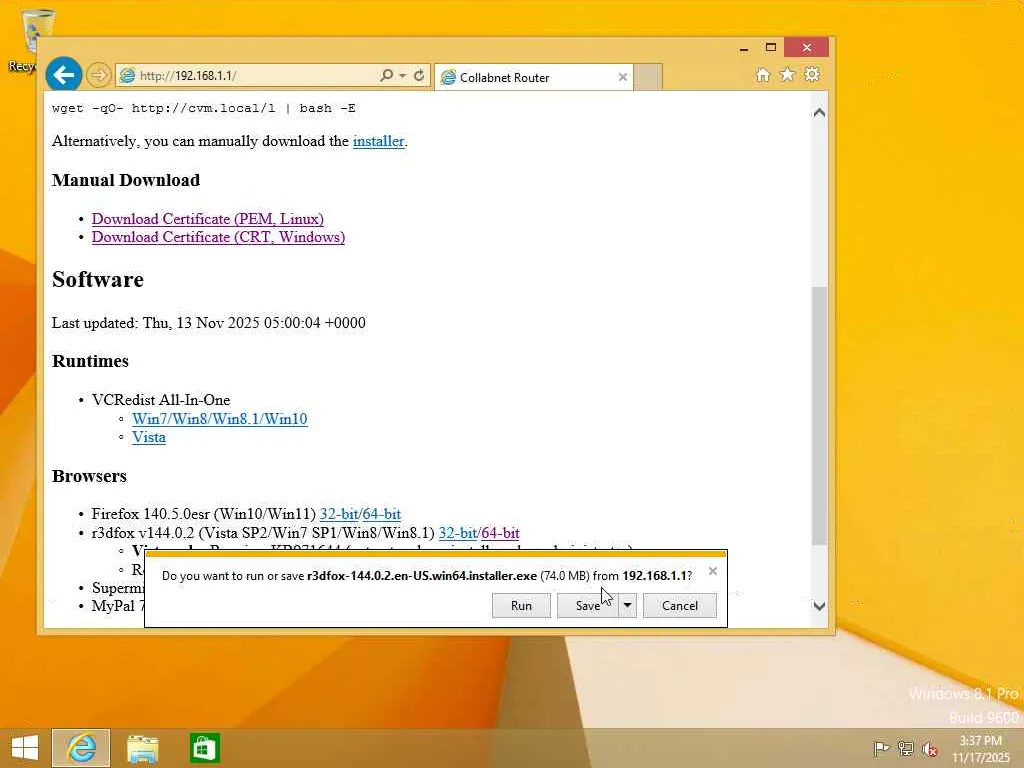The height and width of the screenshot is (768, 1024).
Task: Download Firefox 140.5.0esr 64-bit
Action: [x=381, y=514]
